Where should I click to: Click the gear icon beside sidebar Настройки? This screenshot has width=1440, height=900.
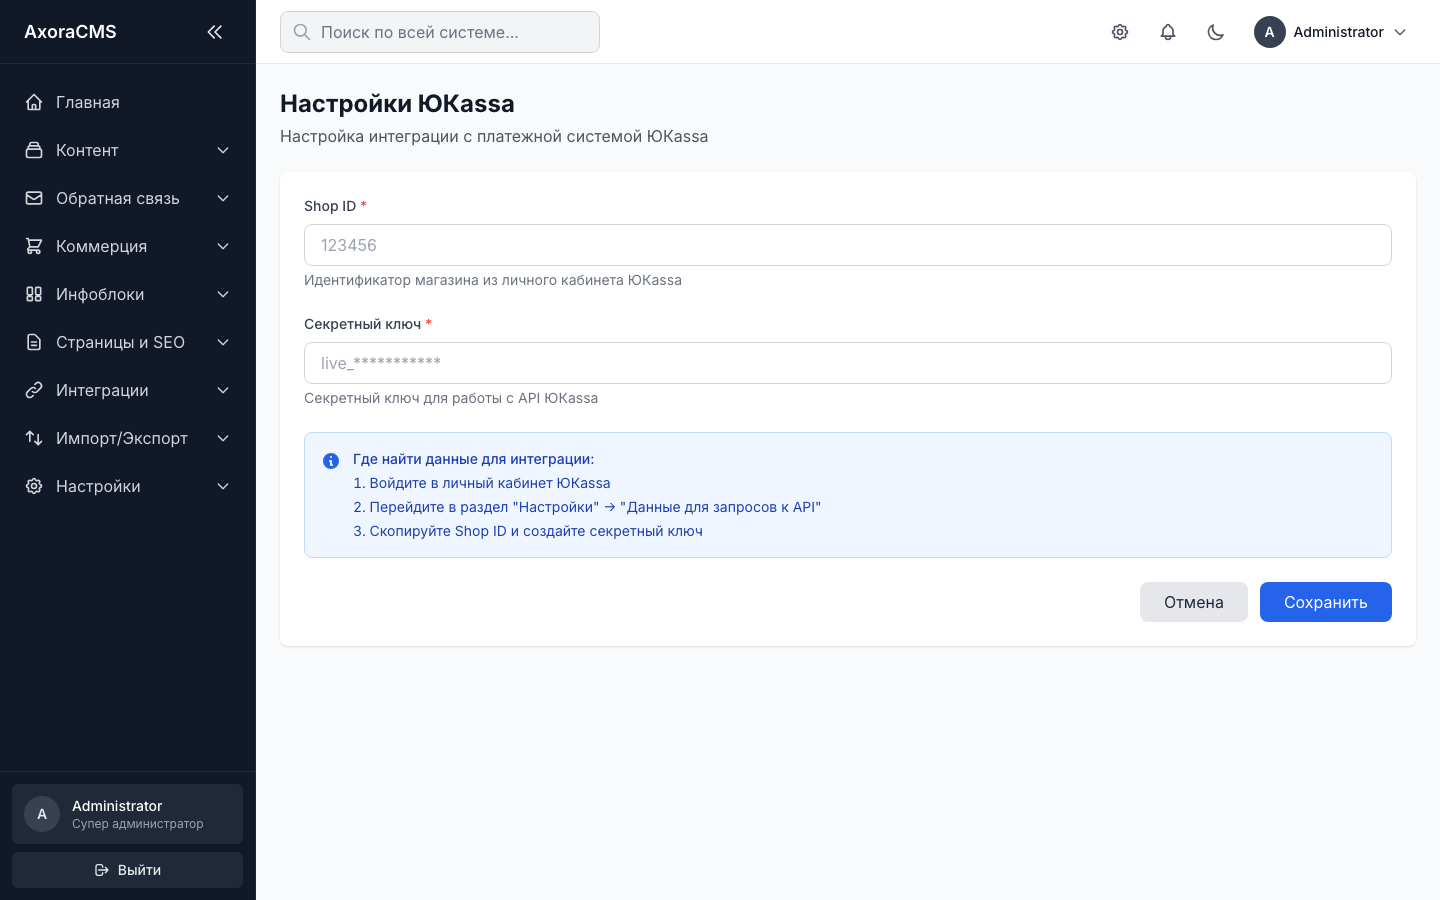[34, 486]
